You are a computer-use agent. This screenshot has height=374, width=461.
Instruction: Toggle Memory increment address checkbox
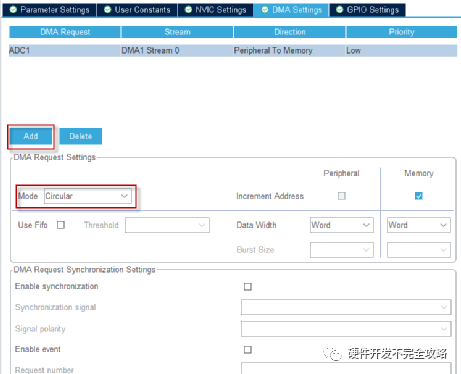tap(419, 196)
